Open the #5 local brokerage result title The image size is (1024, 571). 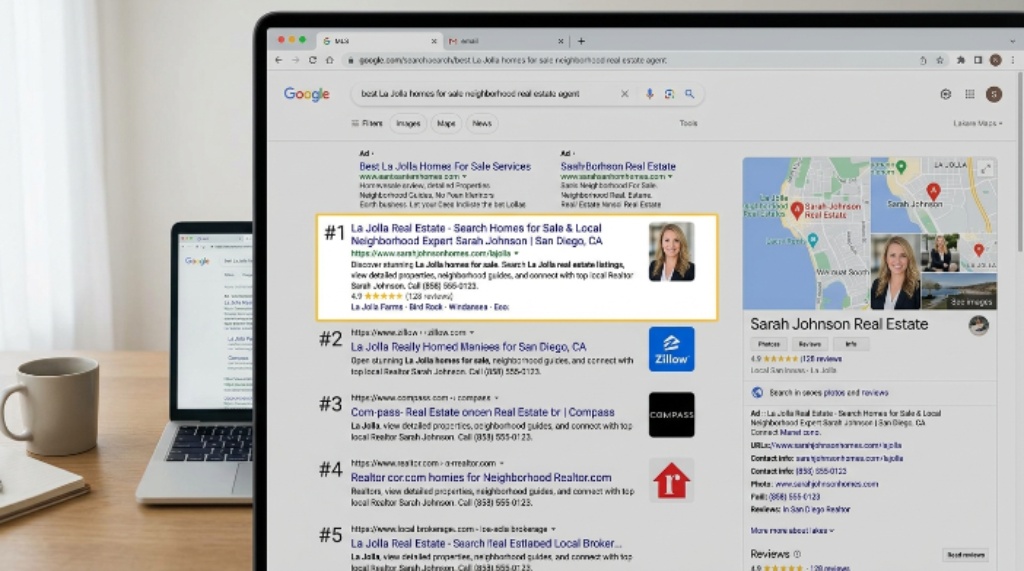(486, 544)
